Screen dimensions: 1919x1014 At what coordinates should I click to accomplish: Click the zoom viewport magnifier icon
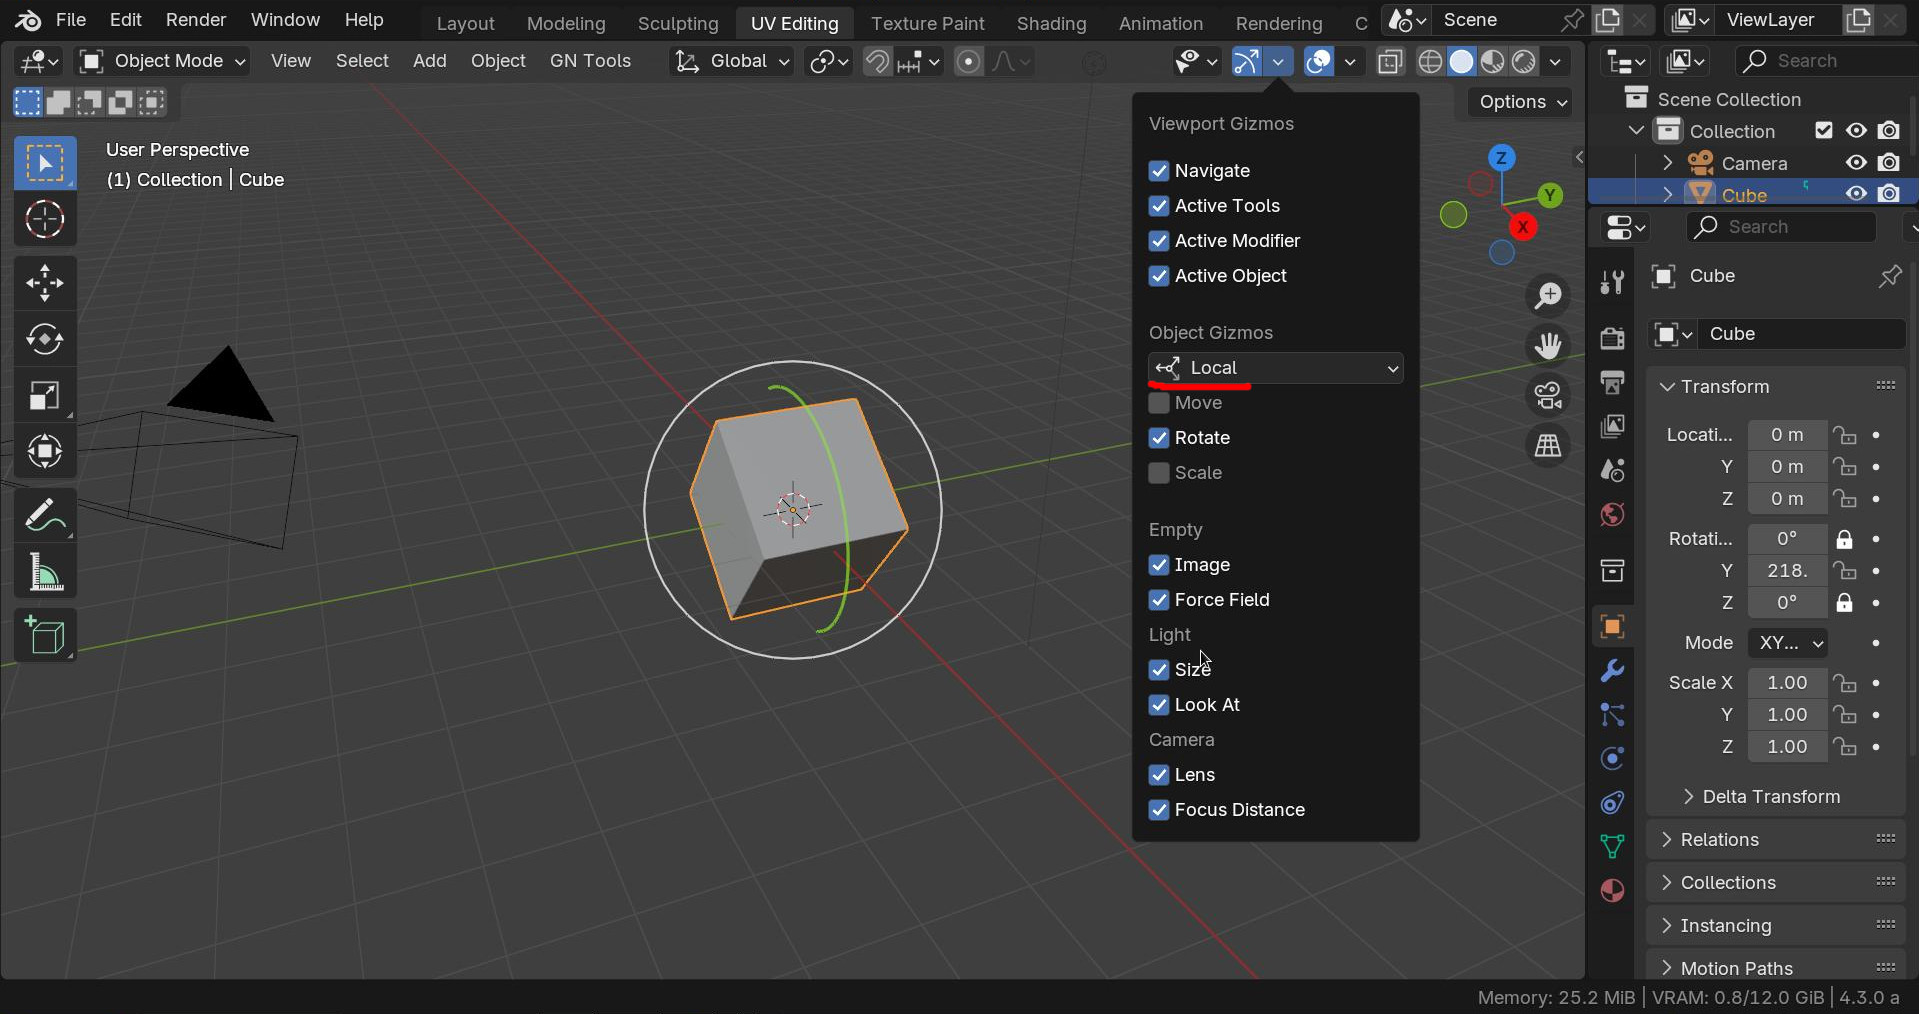[1548, 296]
